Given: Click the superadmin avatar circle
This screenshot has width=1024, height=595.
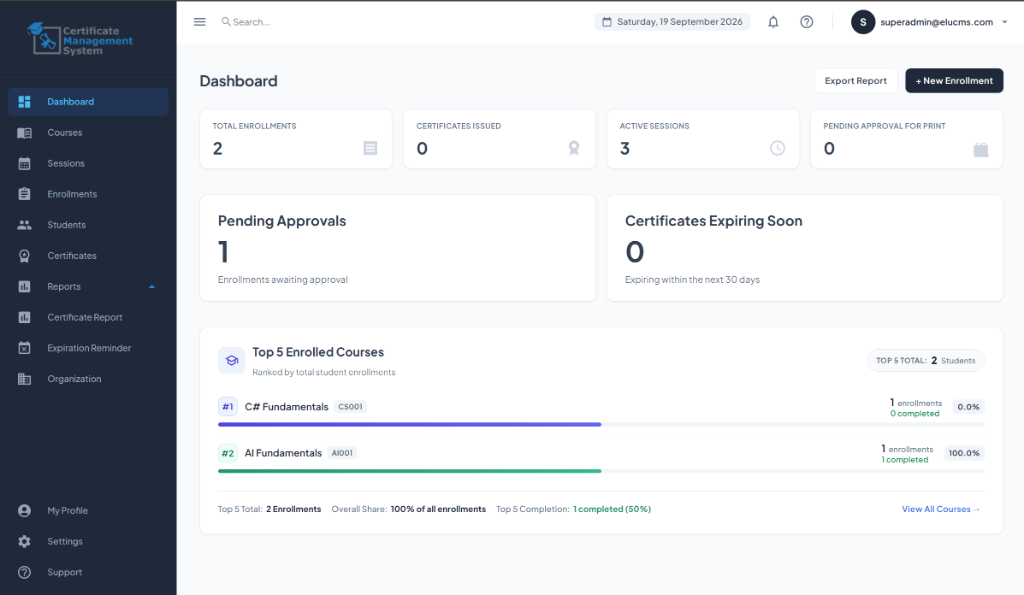Looking at the screenshot, I should tap(863, 22).
